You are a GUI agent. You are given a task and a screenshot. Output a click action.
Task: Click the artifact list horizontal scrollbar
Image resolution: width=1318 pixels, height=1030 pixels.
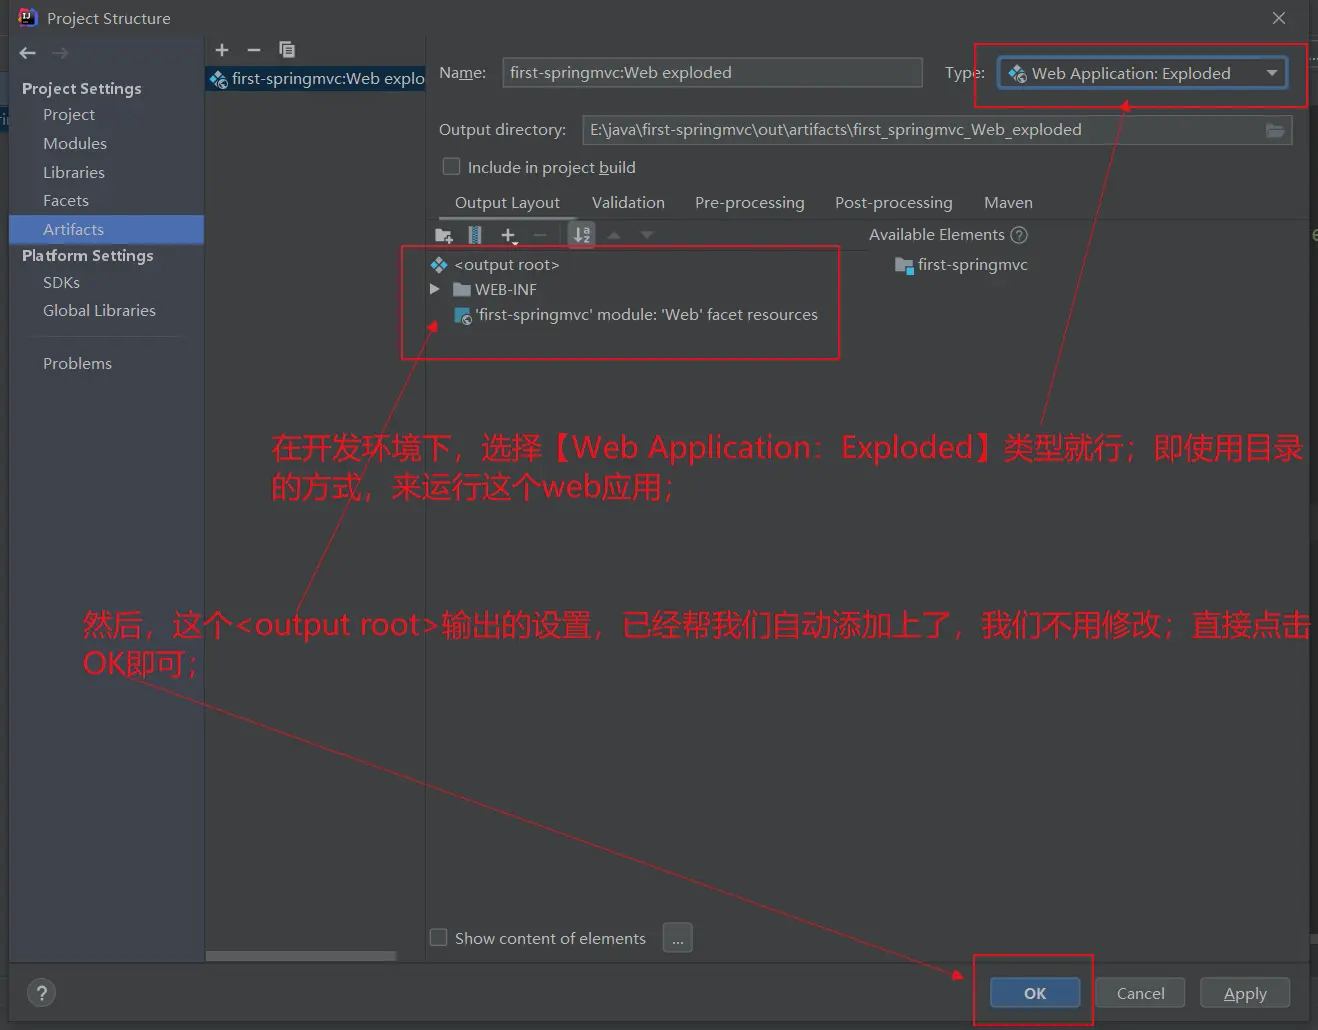(301, 956)
